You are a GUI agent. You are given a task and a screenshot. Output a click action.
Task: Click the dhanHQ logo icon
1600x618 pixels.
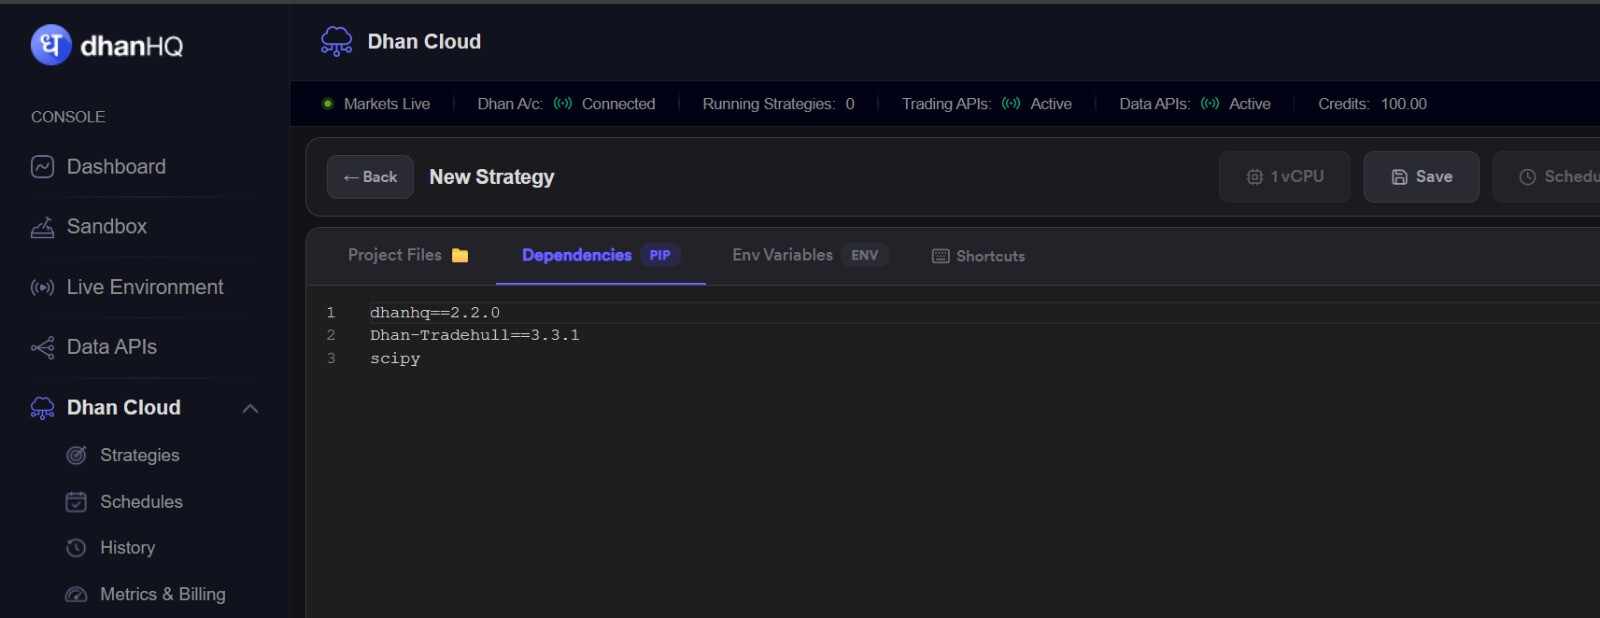(x=51, y=45)
